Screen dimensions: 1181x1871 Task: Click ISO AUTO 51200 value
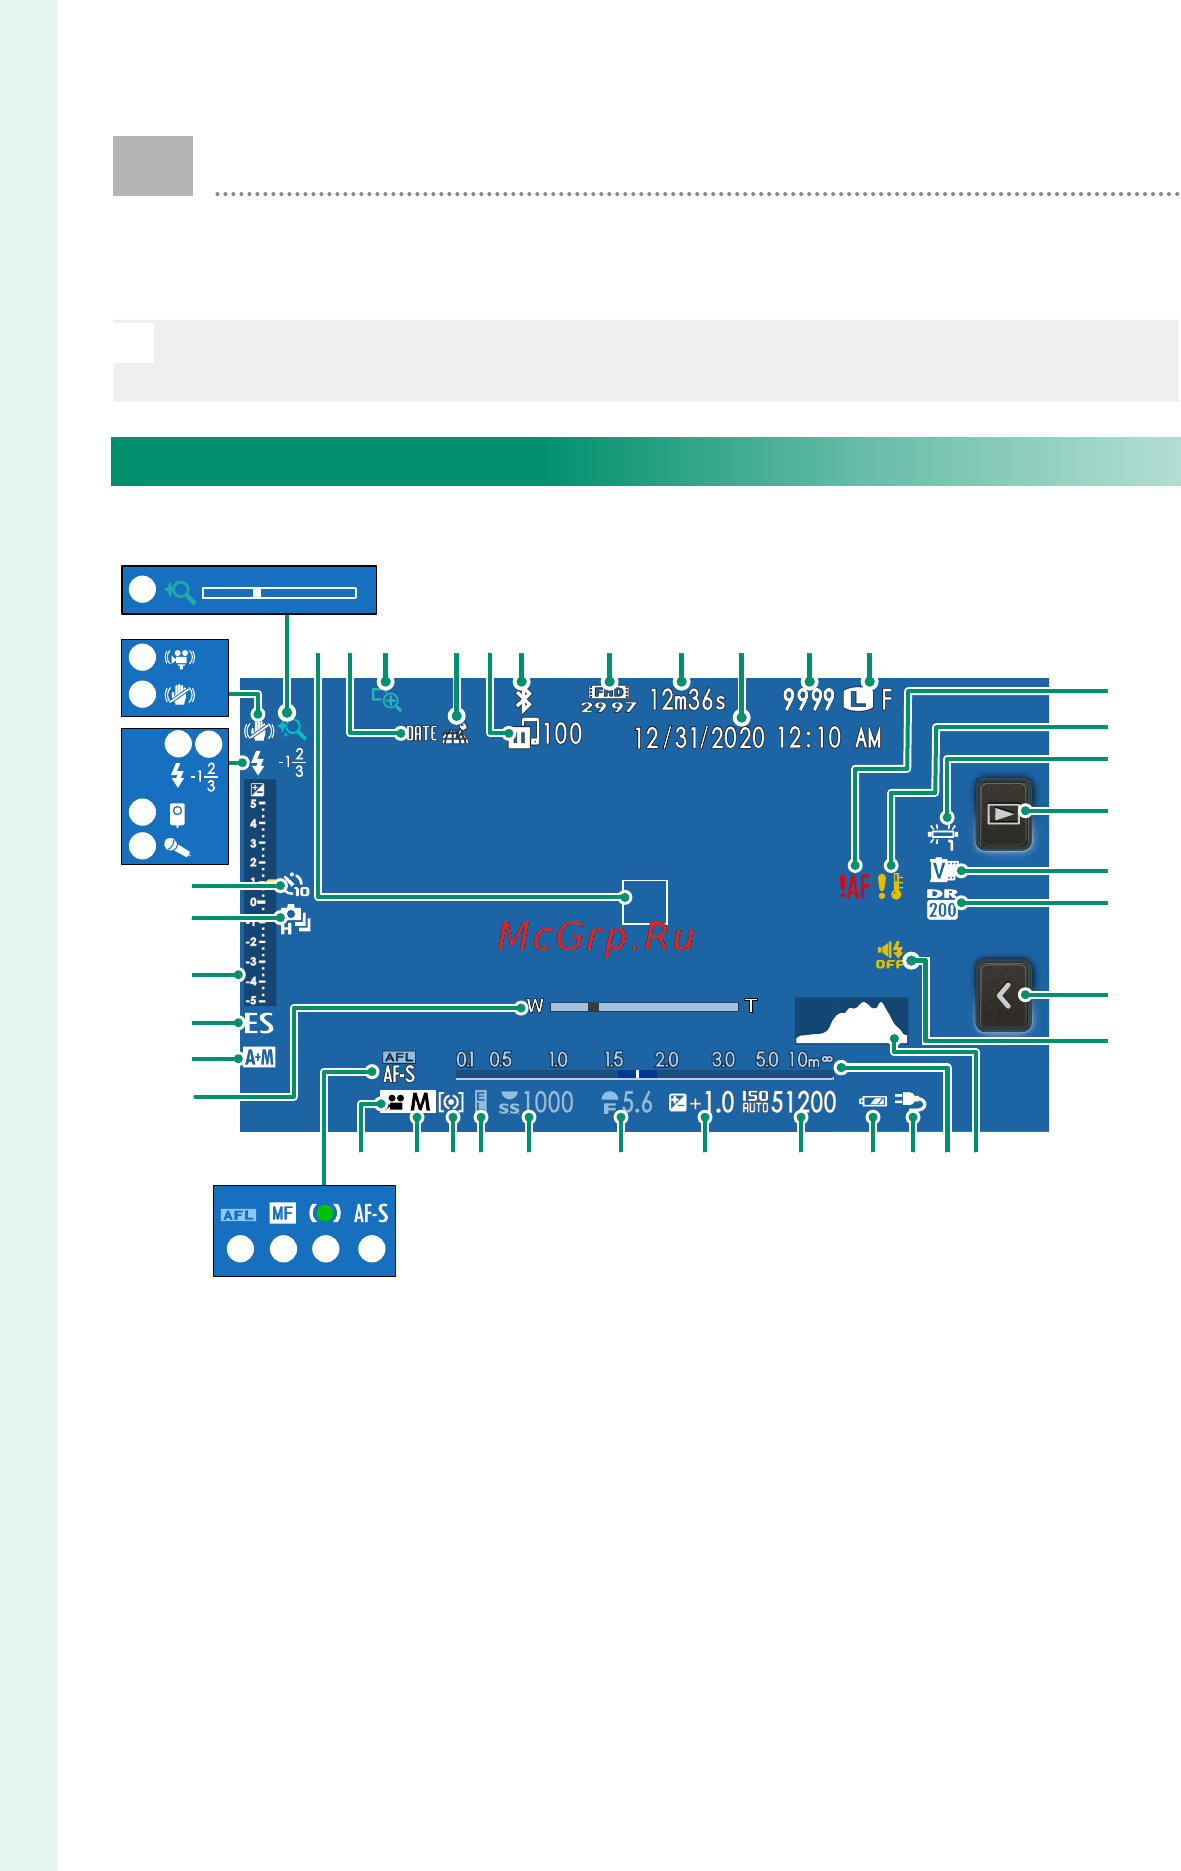coord(790,1103)
